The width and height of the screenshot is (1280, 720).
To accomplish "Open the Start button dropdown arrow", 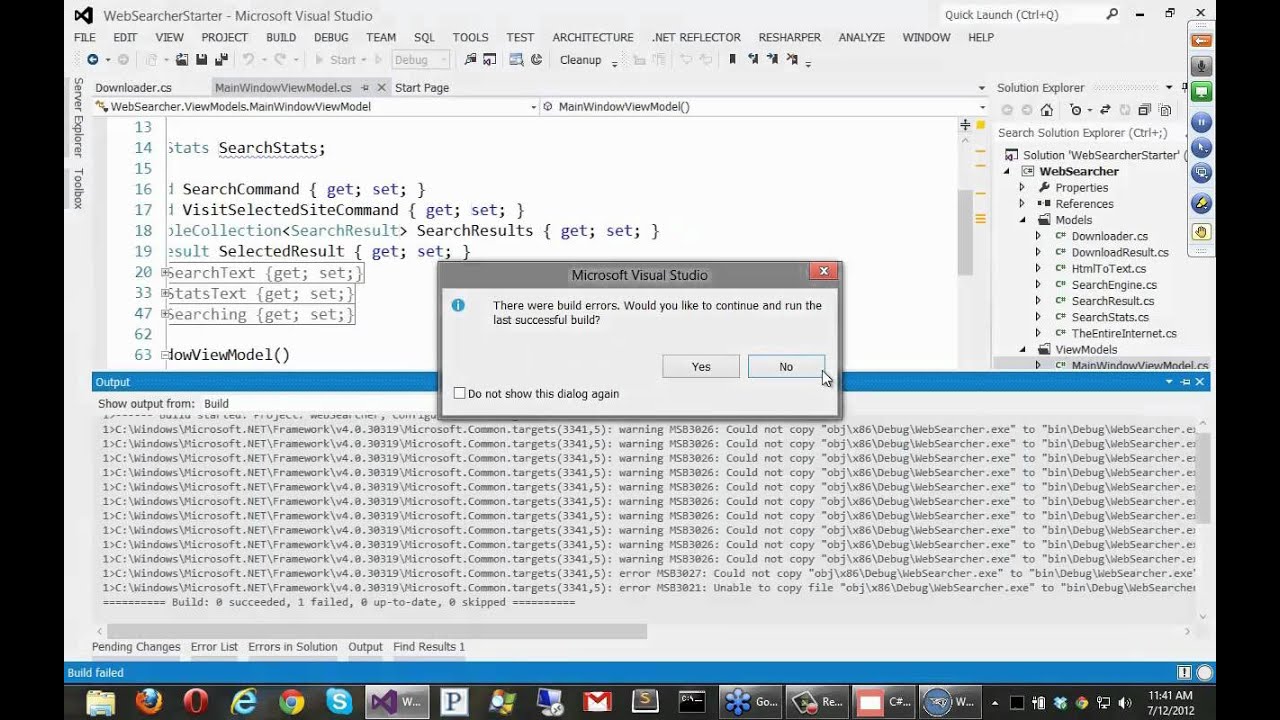I will coord(366,60).
